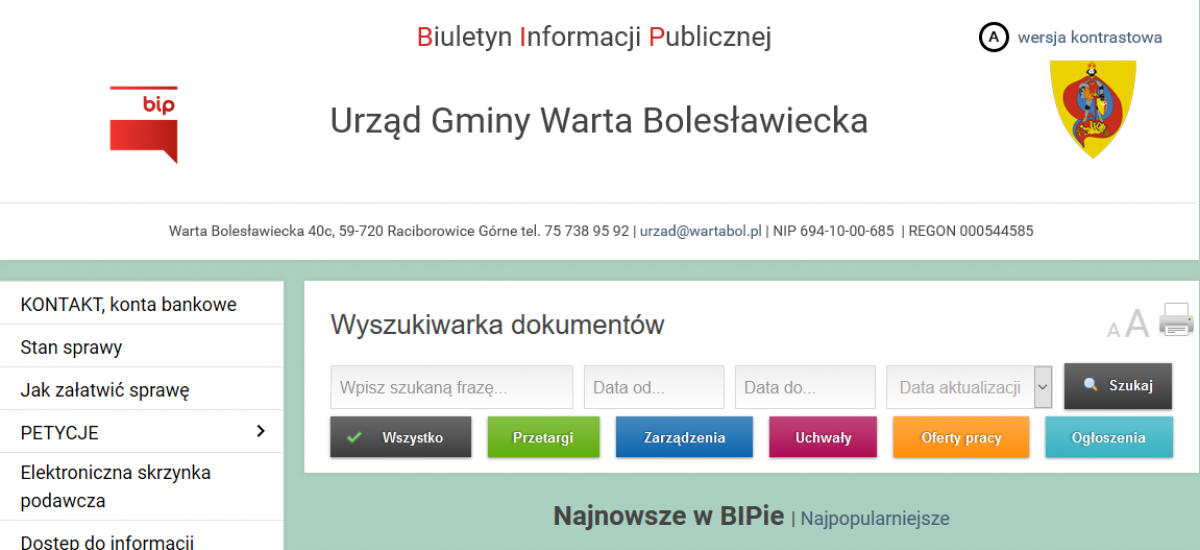Screen dimensions: 1200x550
Task: Click the municipality coat of arms
Action: click(x=1092, y=108)
